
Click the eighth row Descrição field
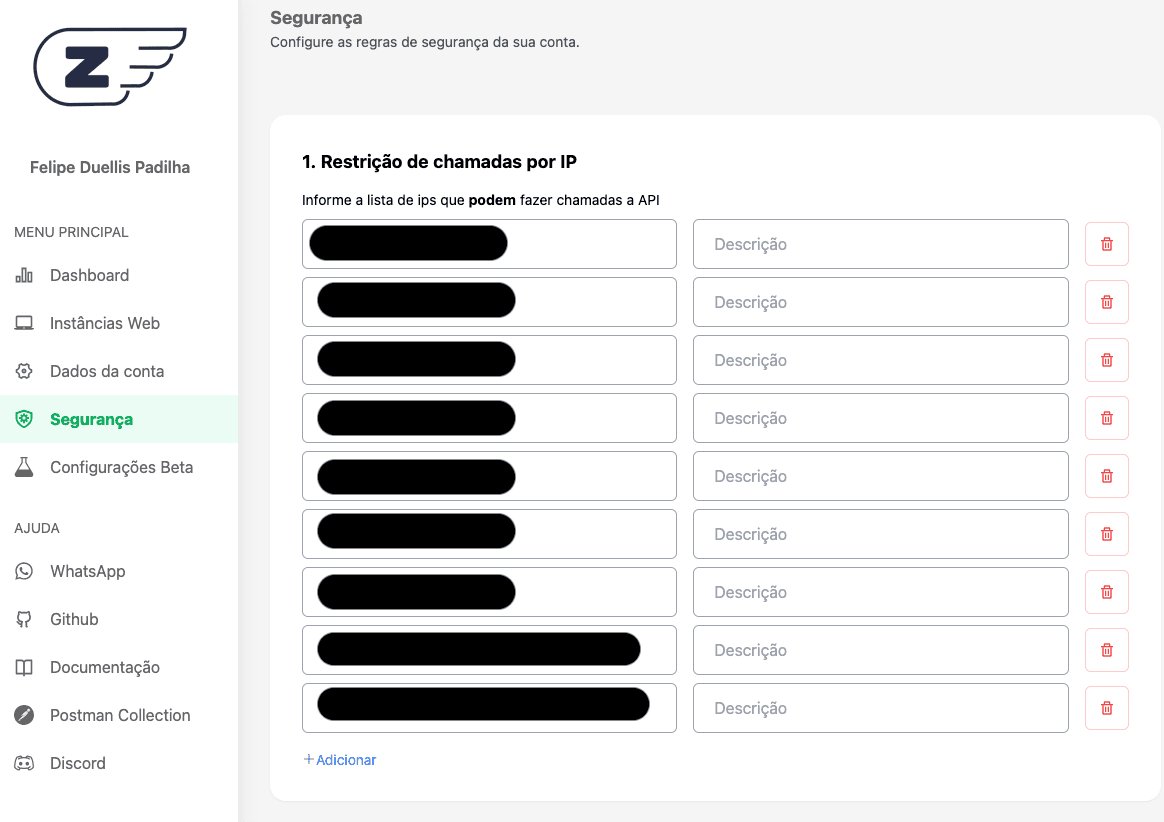coord(880,650)
